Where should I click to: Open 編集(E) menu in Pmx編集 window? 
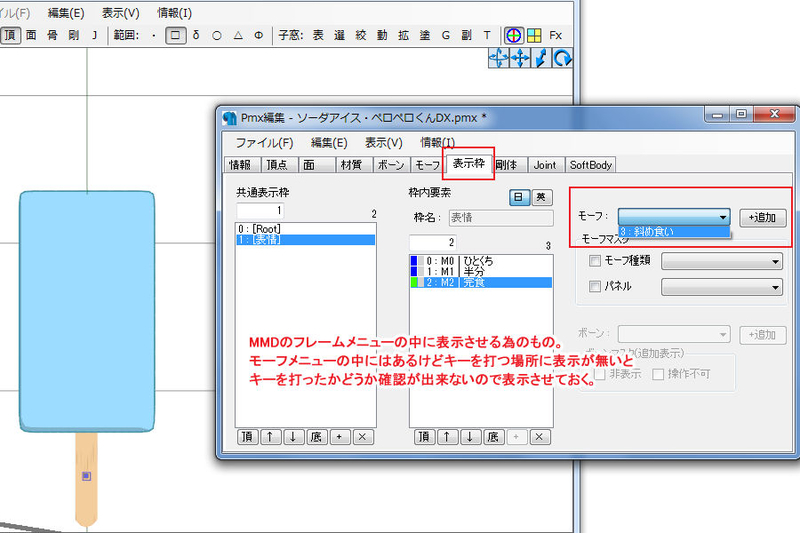click(x=329, y=142)
